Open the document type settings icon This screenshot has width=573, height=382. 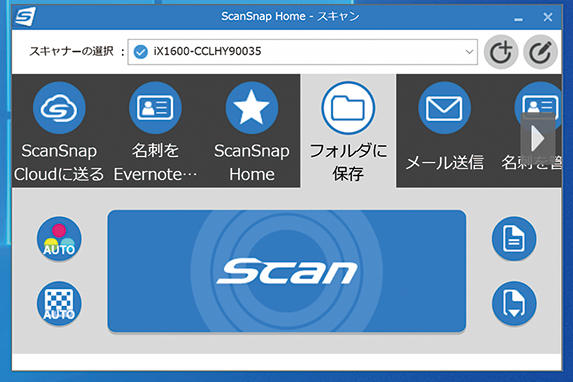pos(514,239)
